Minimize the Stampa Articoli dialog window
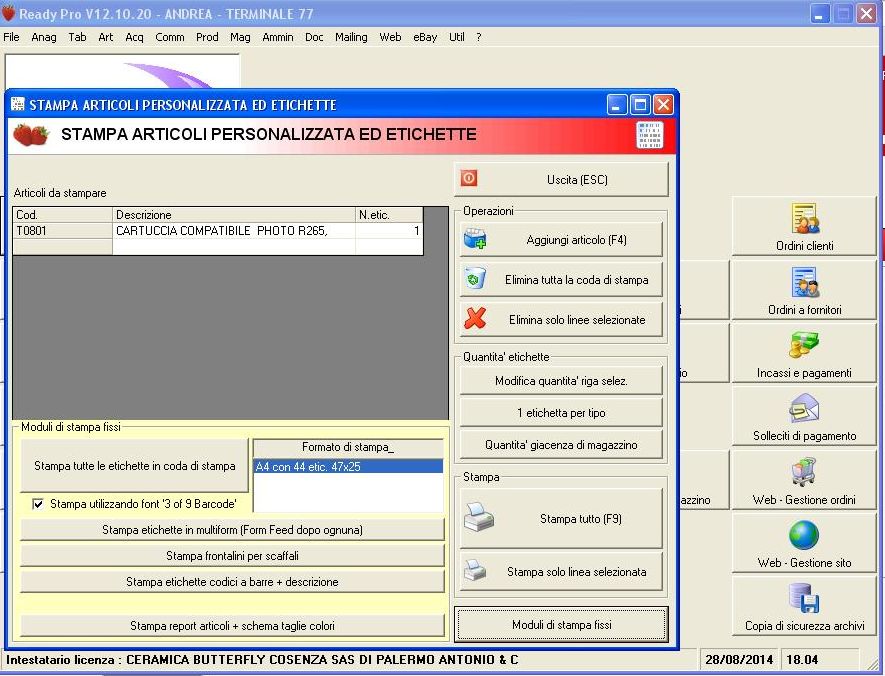Viewport: 885px width, 676px height. (617, 104)
